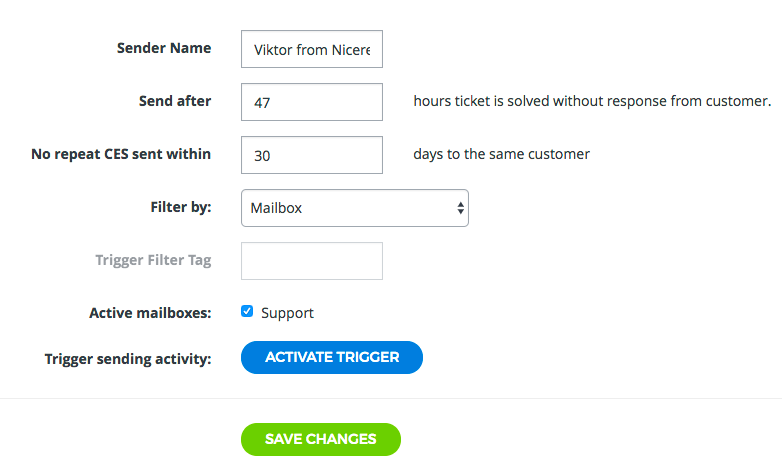Click the greyed Trigger Filter Tag label

click(x=153, y=260)
